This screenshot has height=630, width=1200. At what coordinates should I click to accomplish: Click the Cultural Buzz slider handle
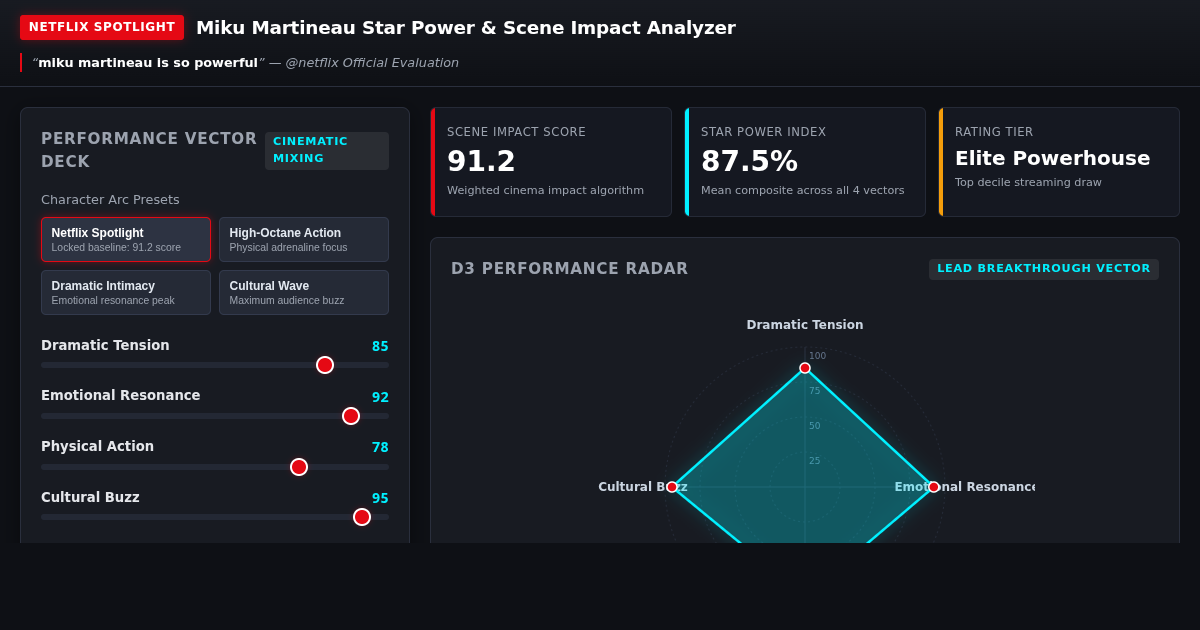362,517
